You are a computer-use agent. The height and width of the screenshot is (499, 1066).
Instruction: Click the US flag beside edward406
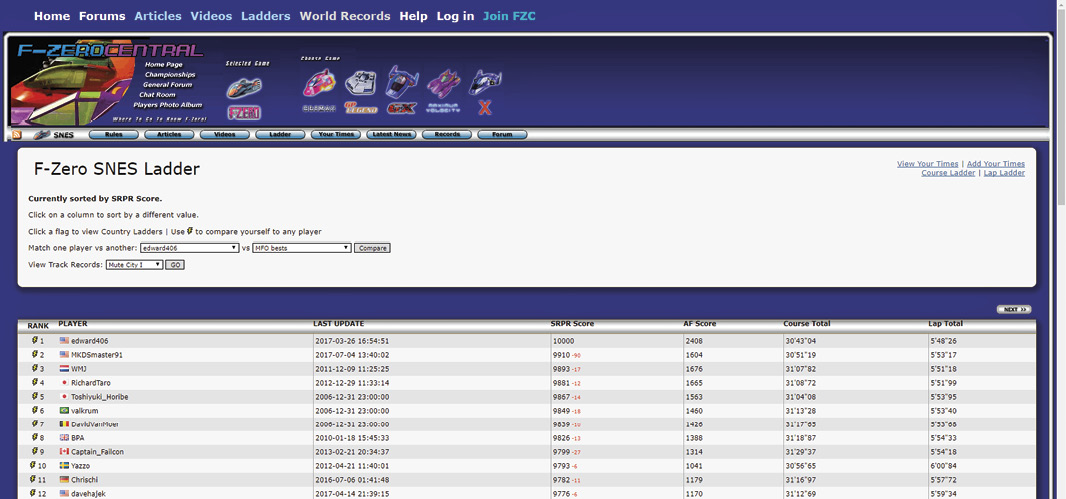(65, 341)
